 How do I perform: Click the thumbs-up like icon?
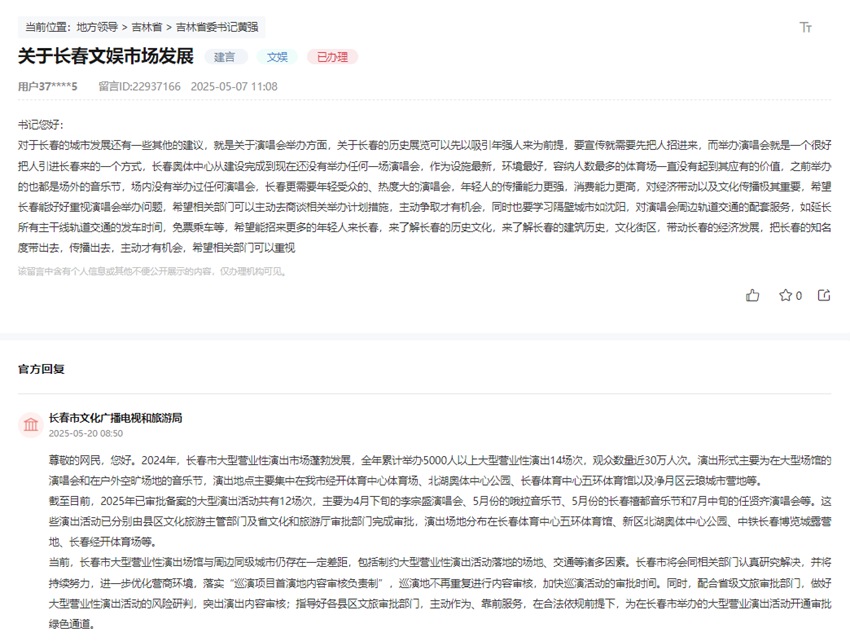coord(752,295)
